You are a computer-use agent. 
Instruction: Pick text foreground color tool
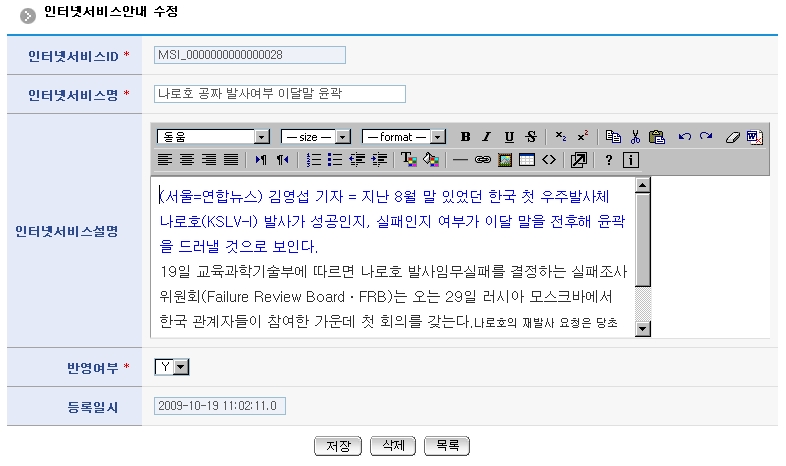[x=408, y=159]
